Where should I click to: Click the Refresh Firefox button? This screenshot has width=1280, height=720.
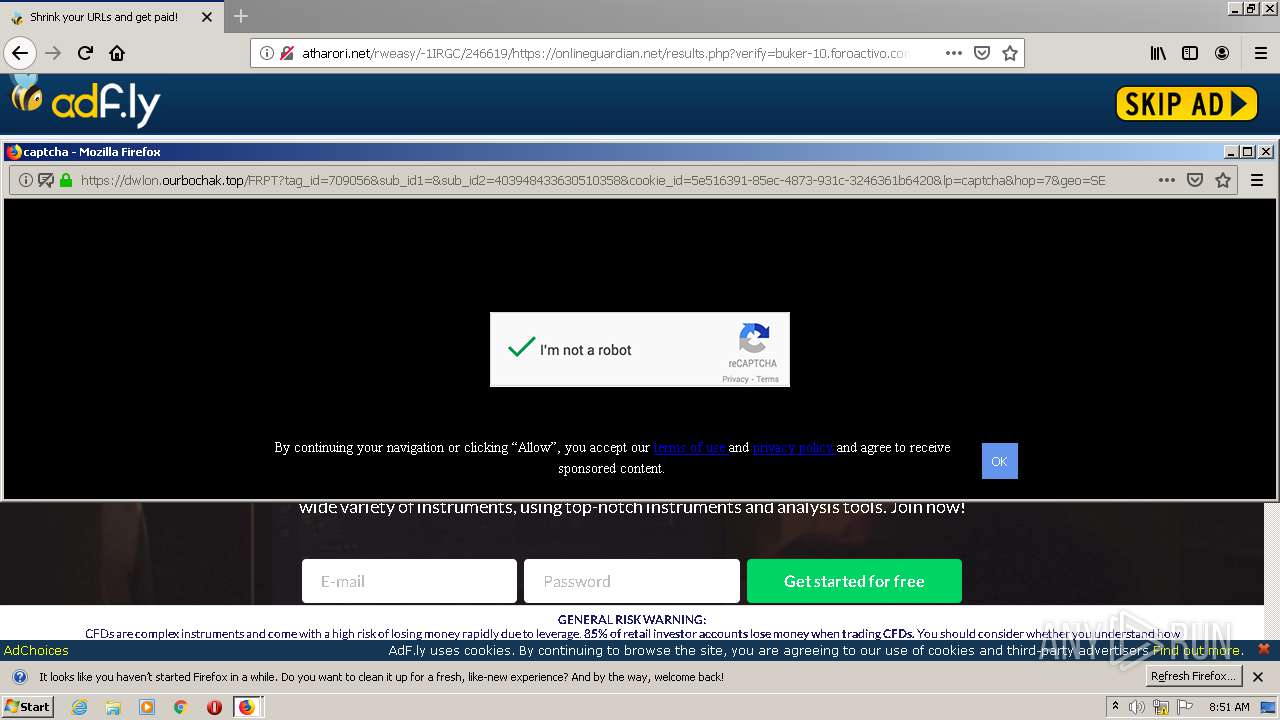tap(1194, 676)
